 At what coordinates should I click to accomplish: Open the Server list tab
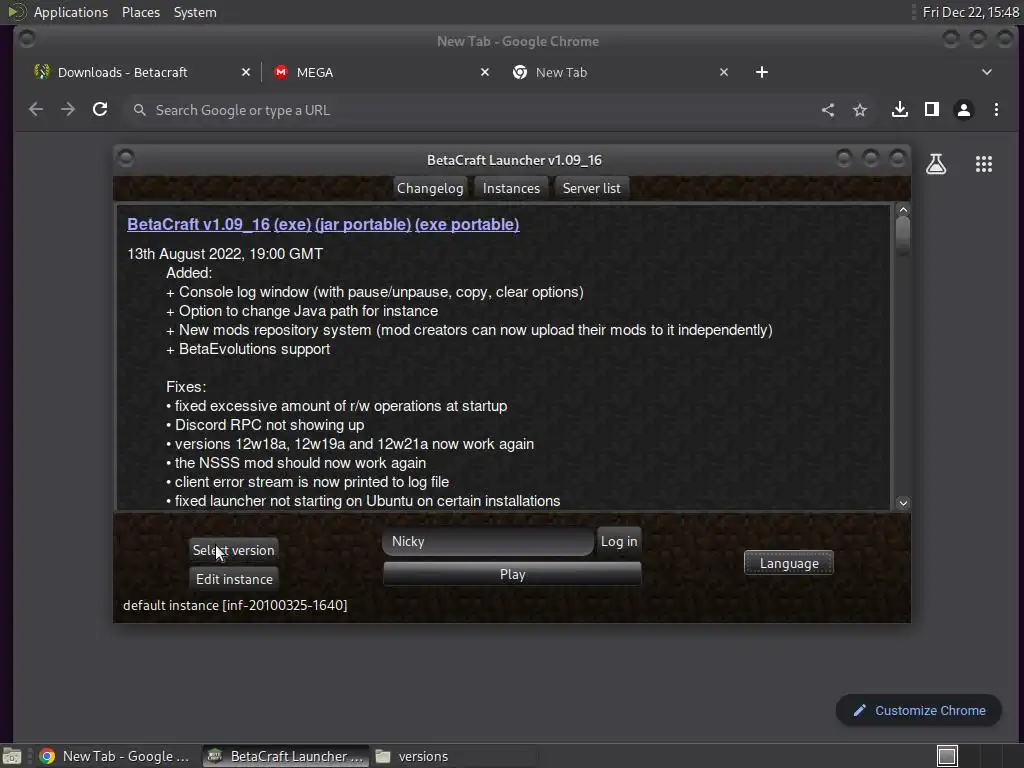coord(592,188)
